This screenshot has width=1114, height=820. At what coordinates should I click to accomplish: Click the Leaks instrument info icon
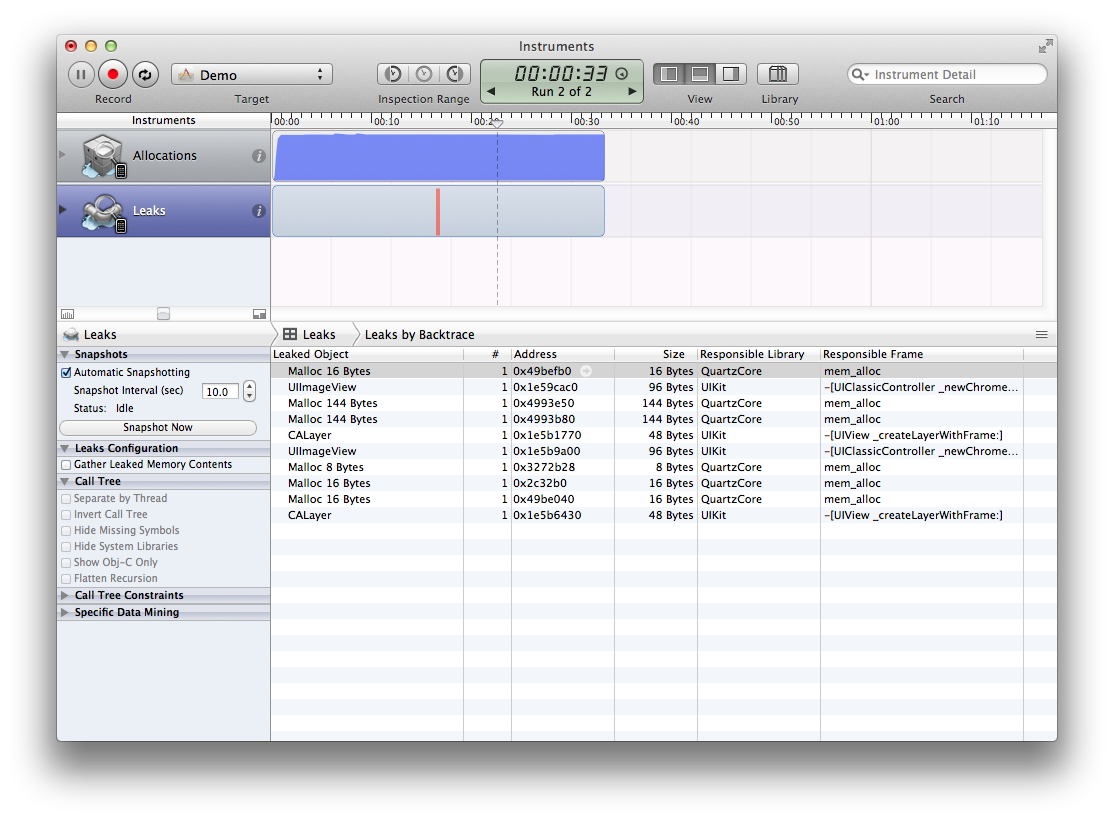pos(258,211)
